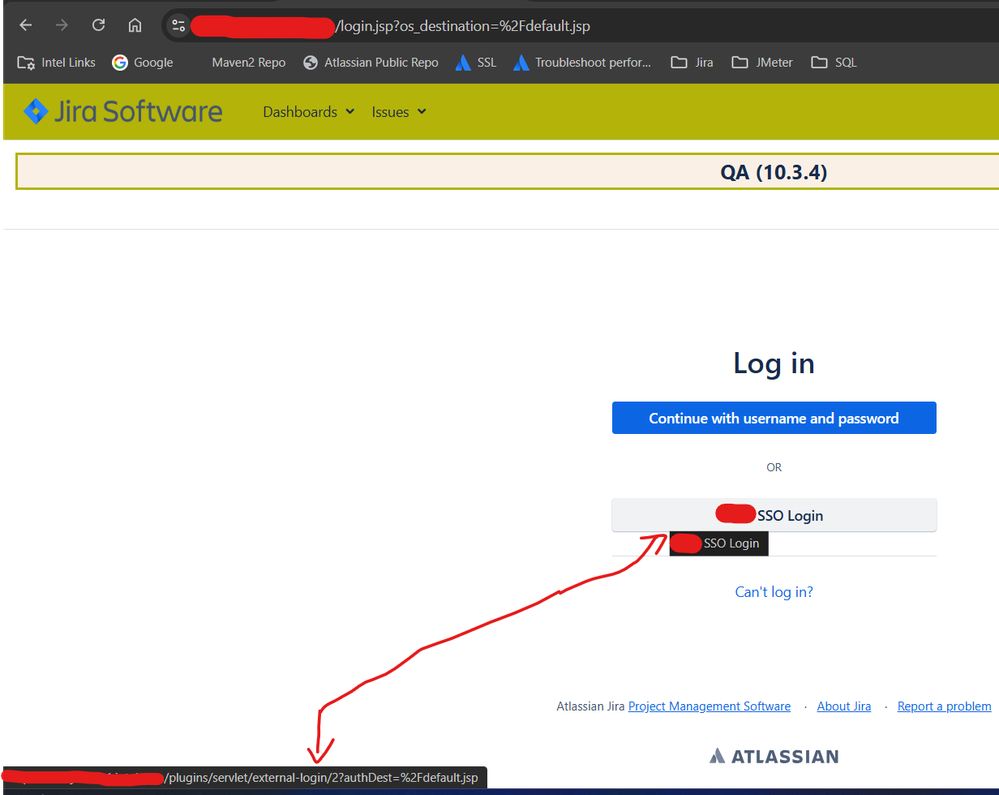The height and width of the screenshot is (795, 999).
Task: Open the Maven2 Repo bookmark
Action: pyautogui.click(x=248, y=62)
